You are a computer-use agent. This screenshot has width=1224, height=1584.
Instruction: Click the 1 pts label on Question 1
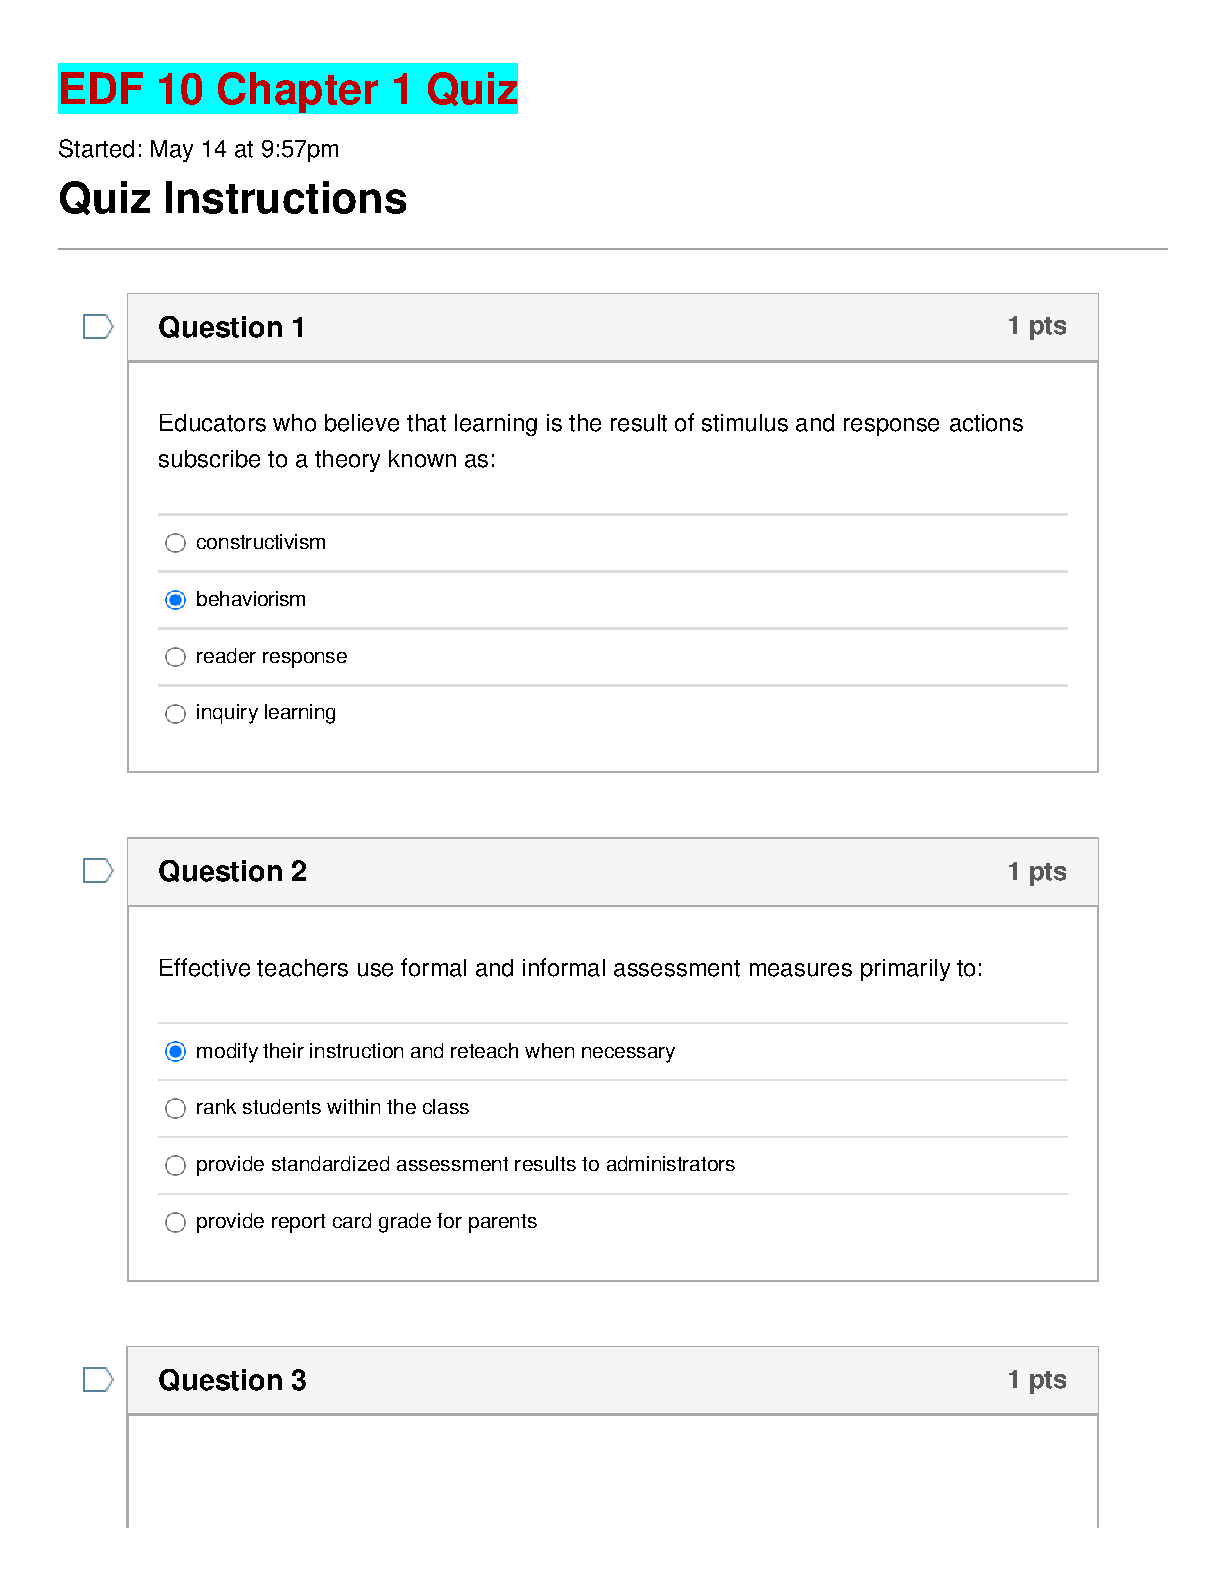(1037, 326)
